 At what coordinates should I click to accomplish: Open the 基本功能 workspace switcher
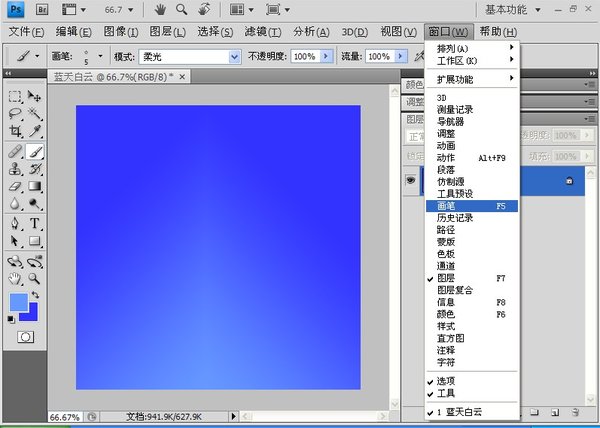coord(513,10)
